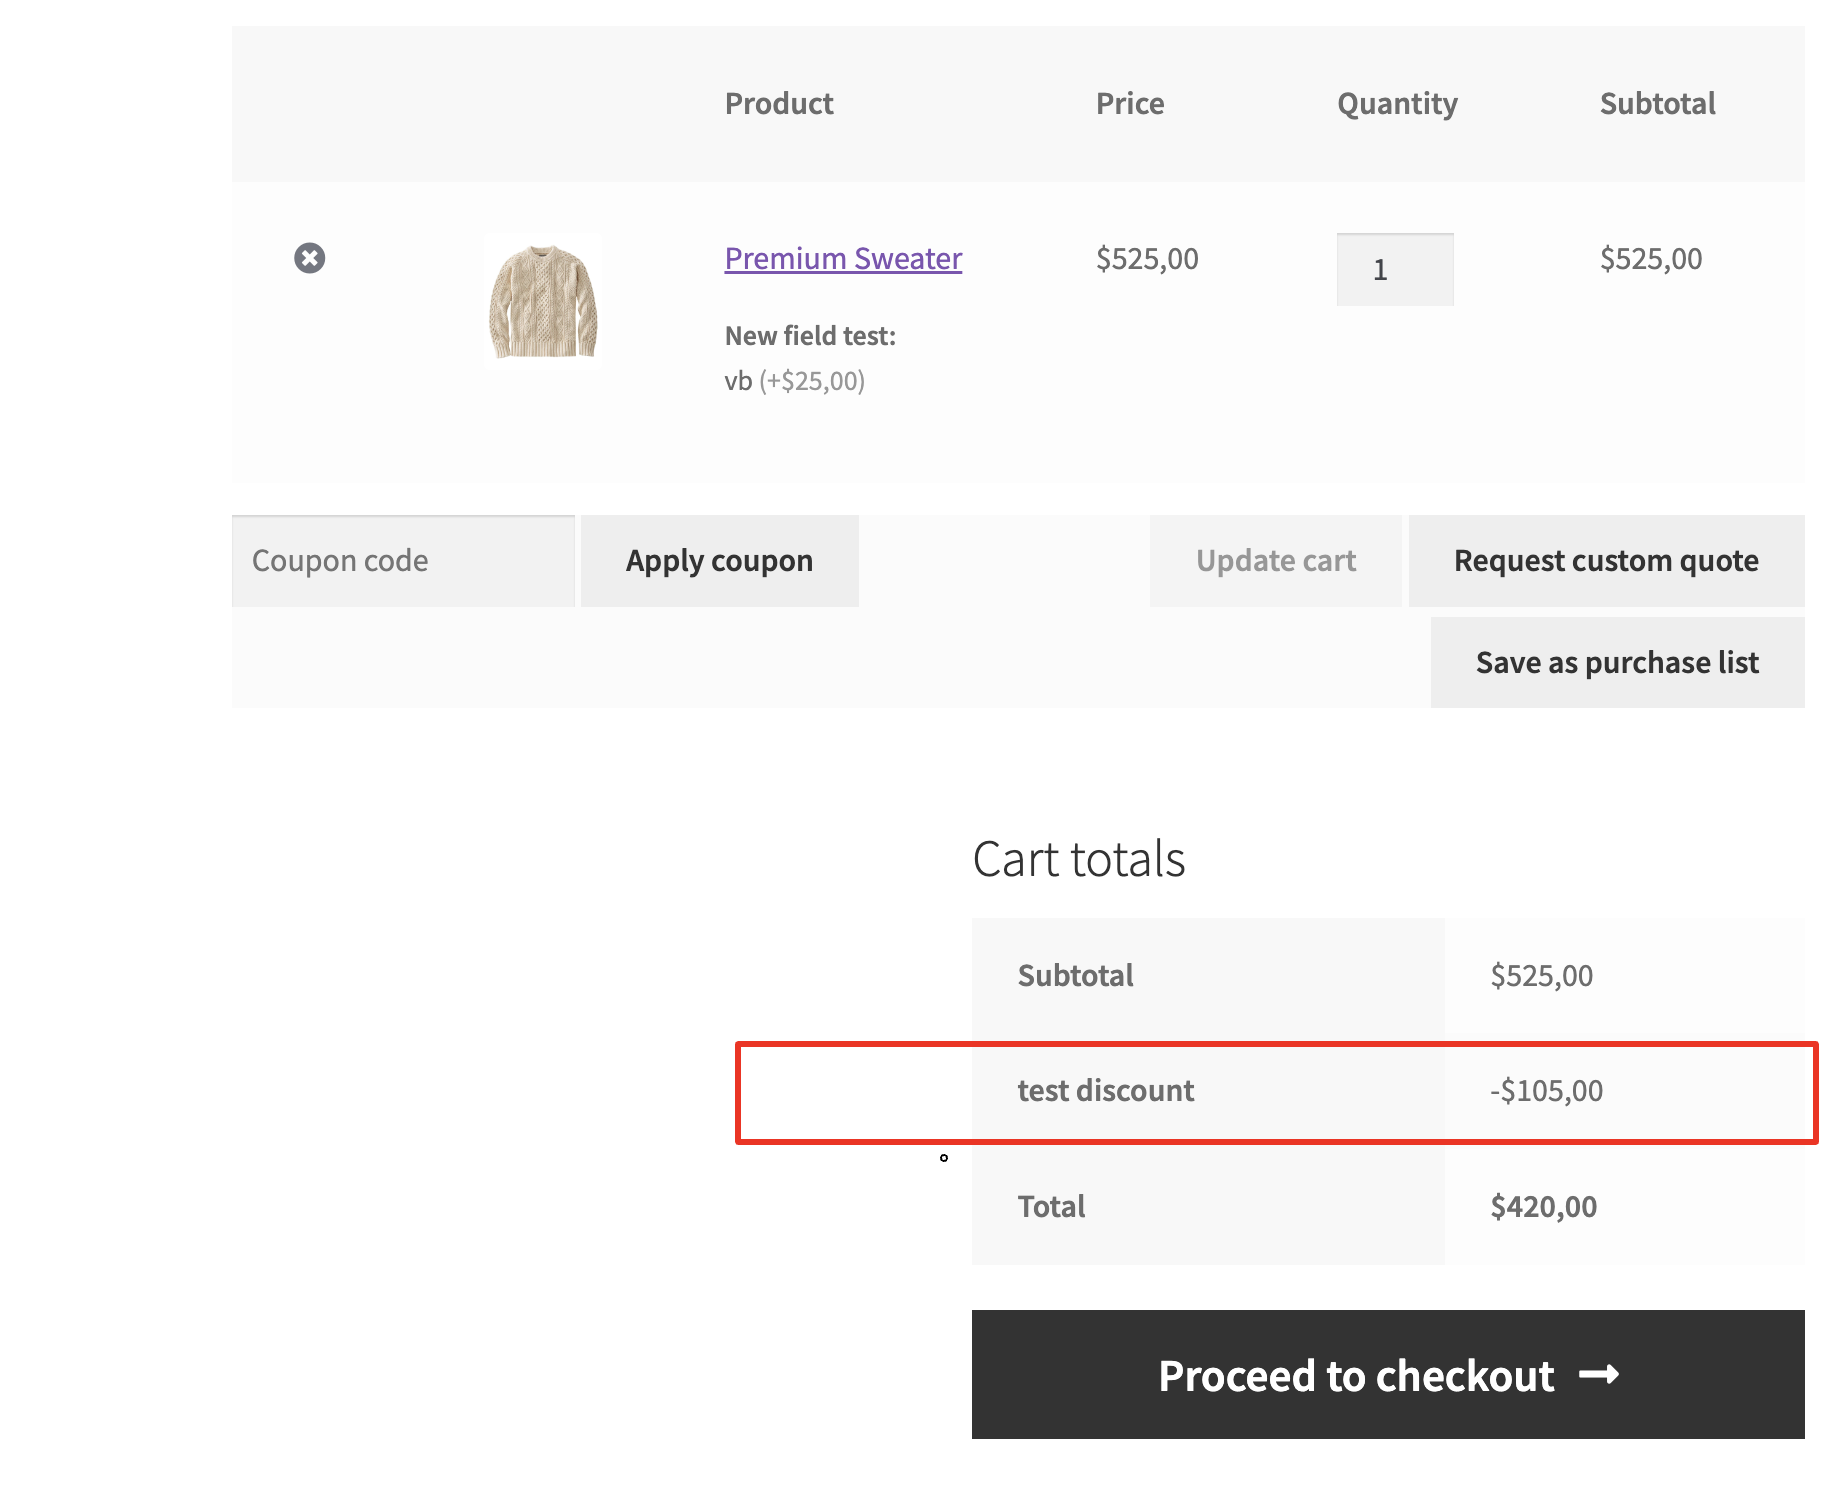Click the arrow icon on checkout button
The height and width of the screenshot is (1486, 1842).
[1598, 1376]
